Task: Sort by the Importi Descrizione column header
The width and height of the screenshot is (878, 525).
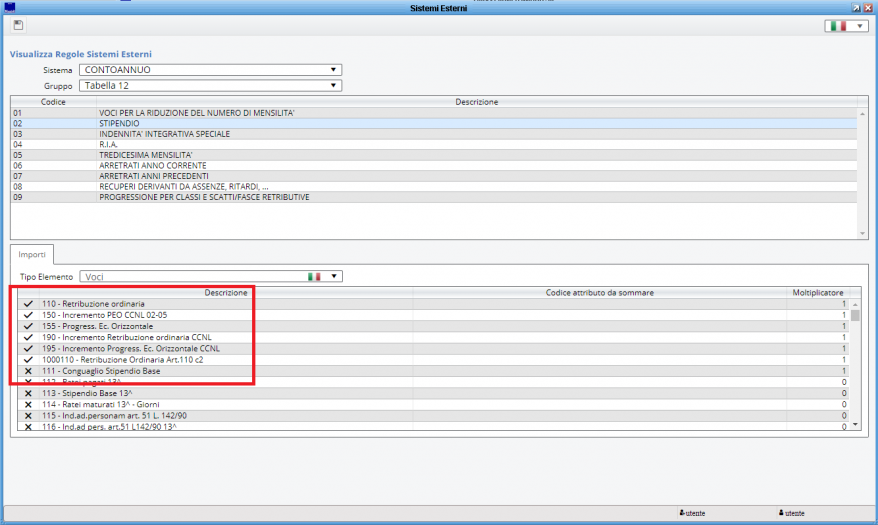Action: pos(226,293)
